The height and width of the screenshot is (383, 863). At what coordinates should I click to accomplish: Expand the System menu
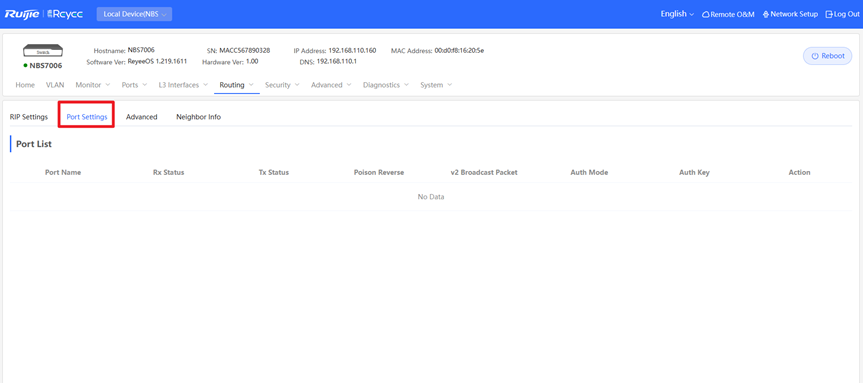coord(436,85)
